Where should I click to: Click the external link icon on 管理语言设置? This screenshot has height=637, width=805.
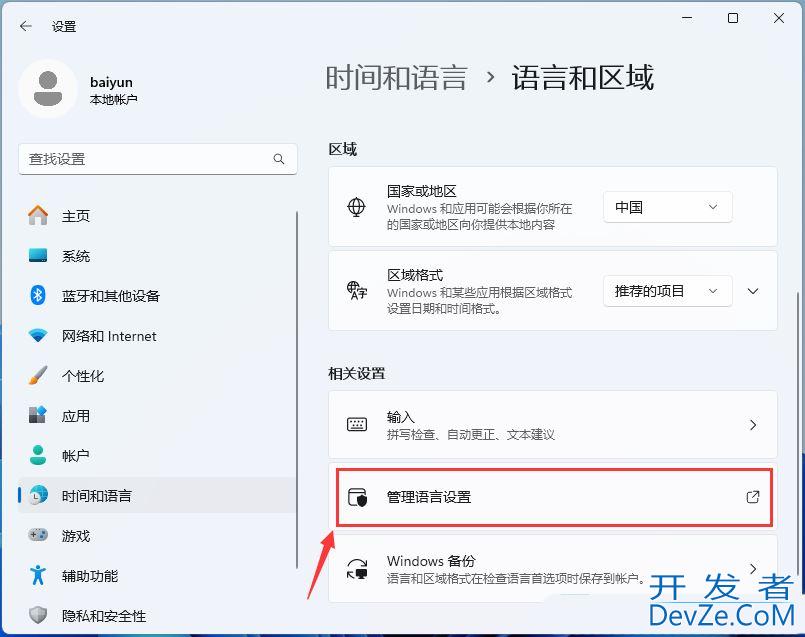pyautogui.click(x=753, y=497)
